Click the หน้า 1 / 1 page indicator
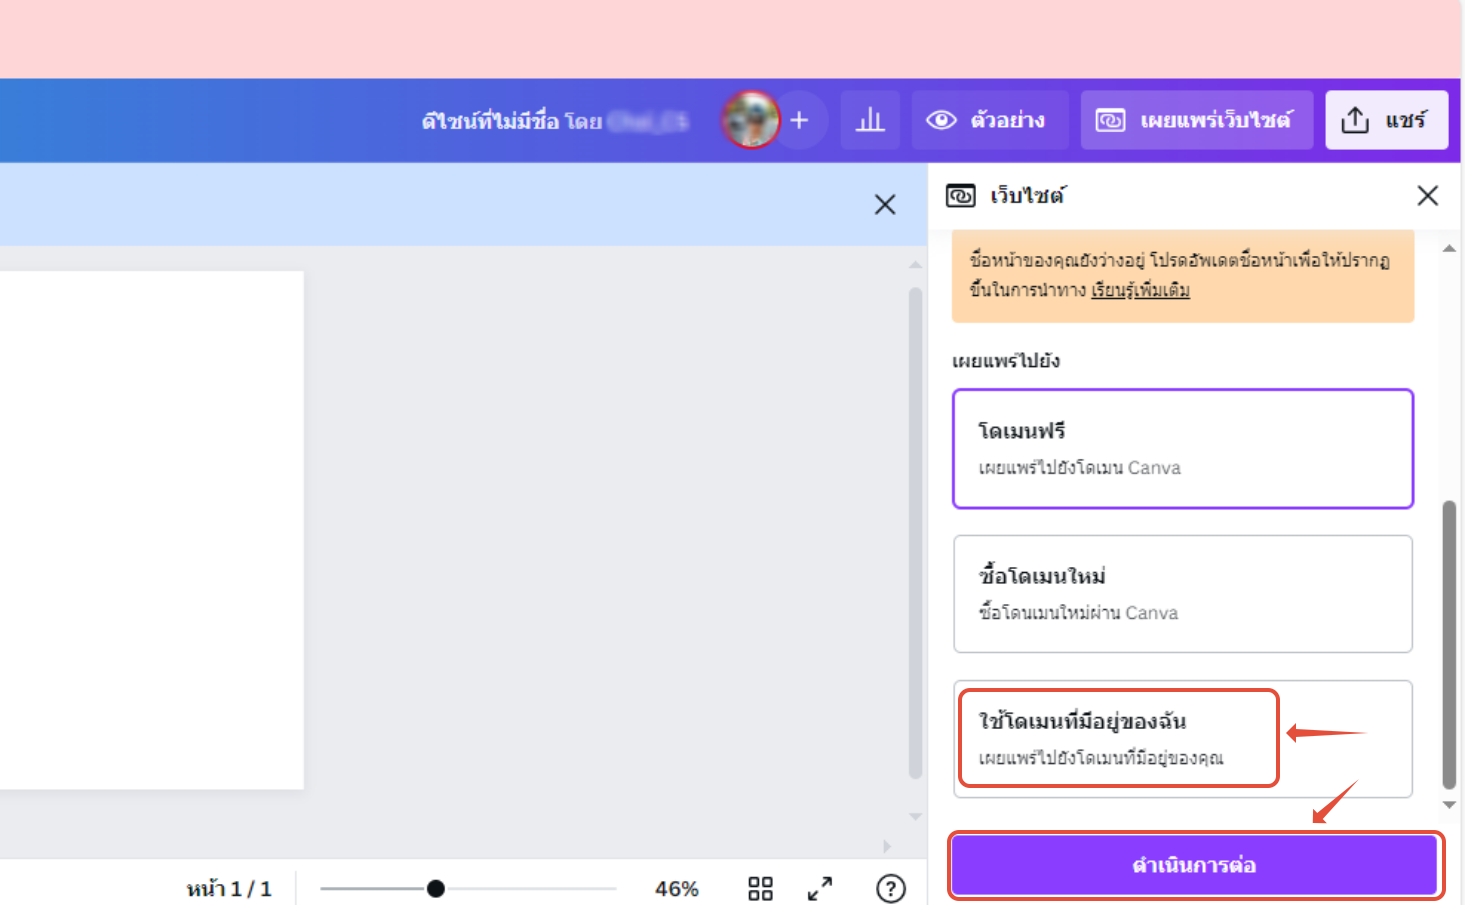The height and width of the screenshot is (905, 1465). 228,888
